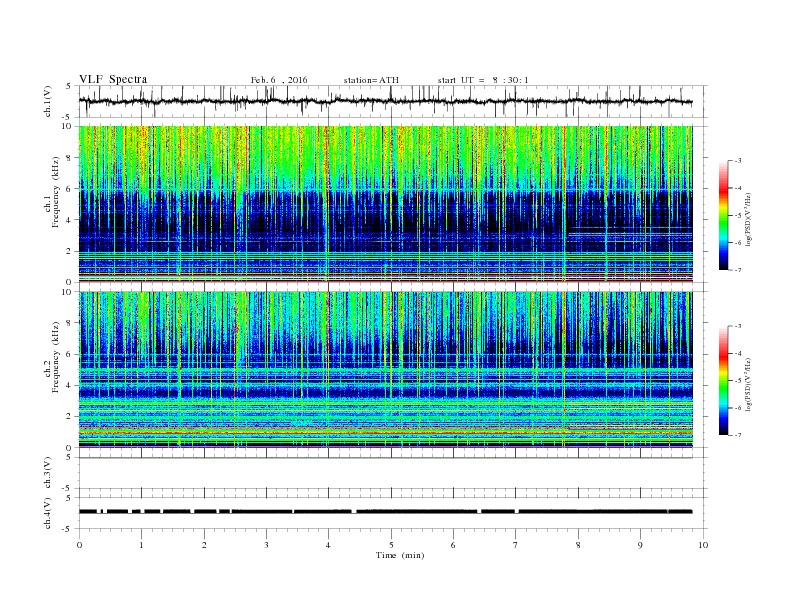Click the ch.4 black signal bar
The width and height of the screenshot is (792, 612).
click(385, 512)
